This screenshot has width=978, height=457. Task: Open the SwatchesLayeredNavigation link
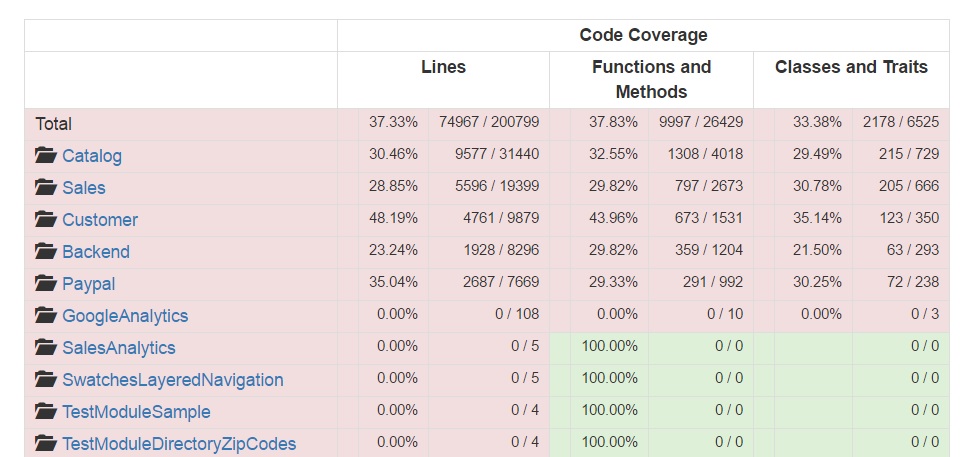pos(173,380)
